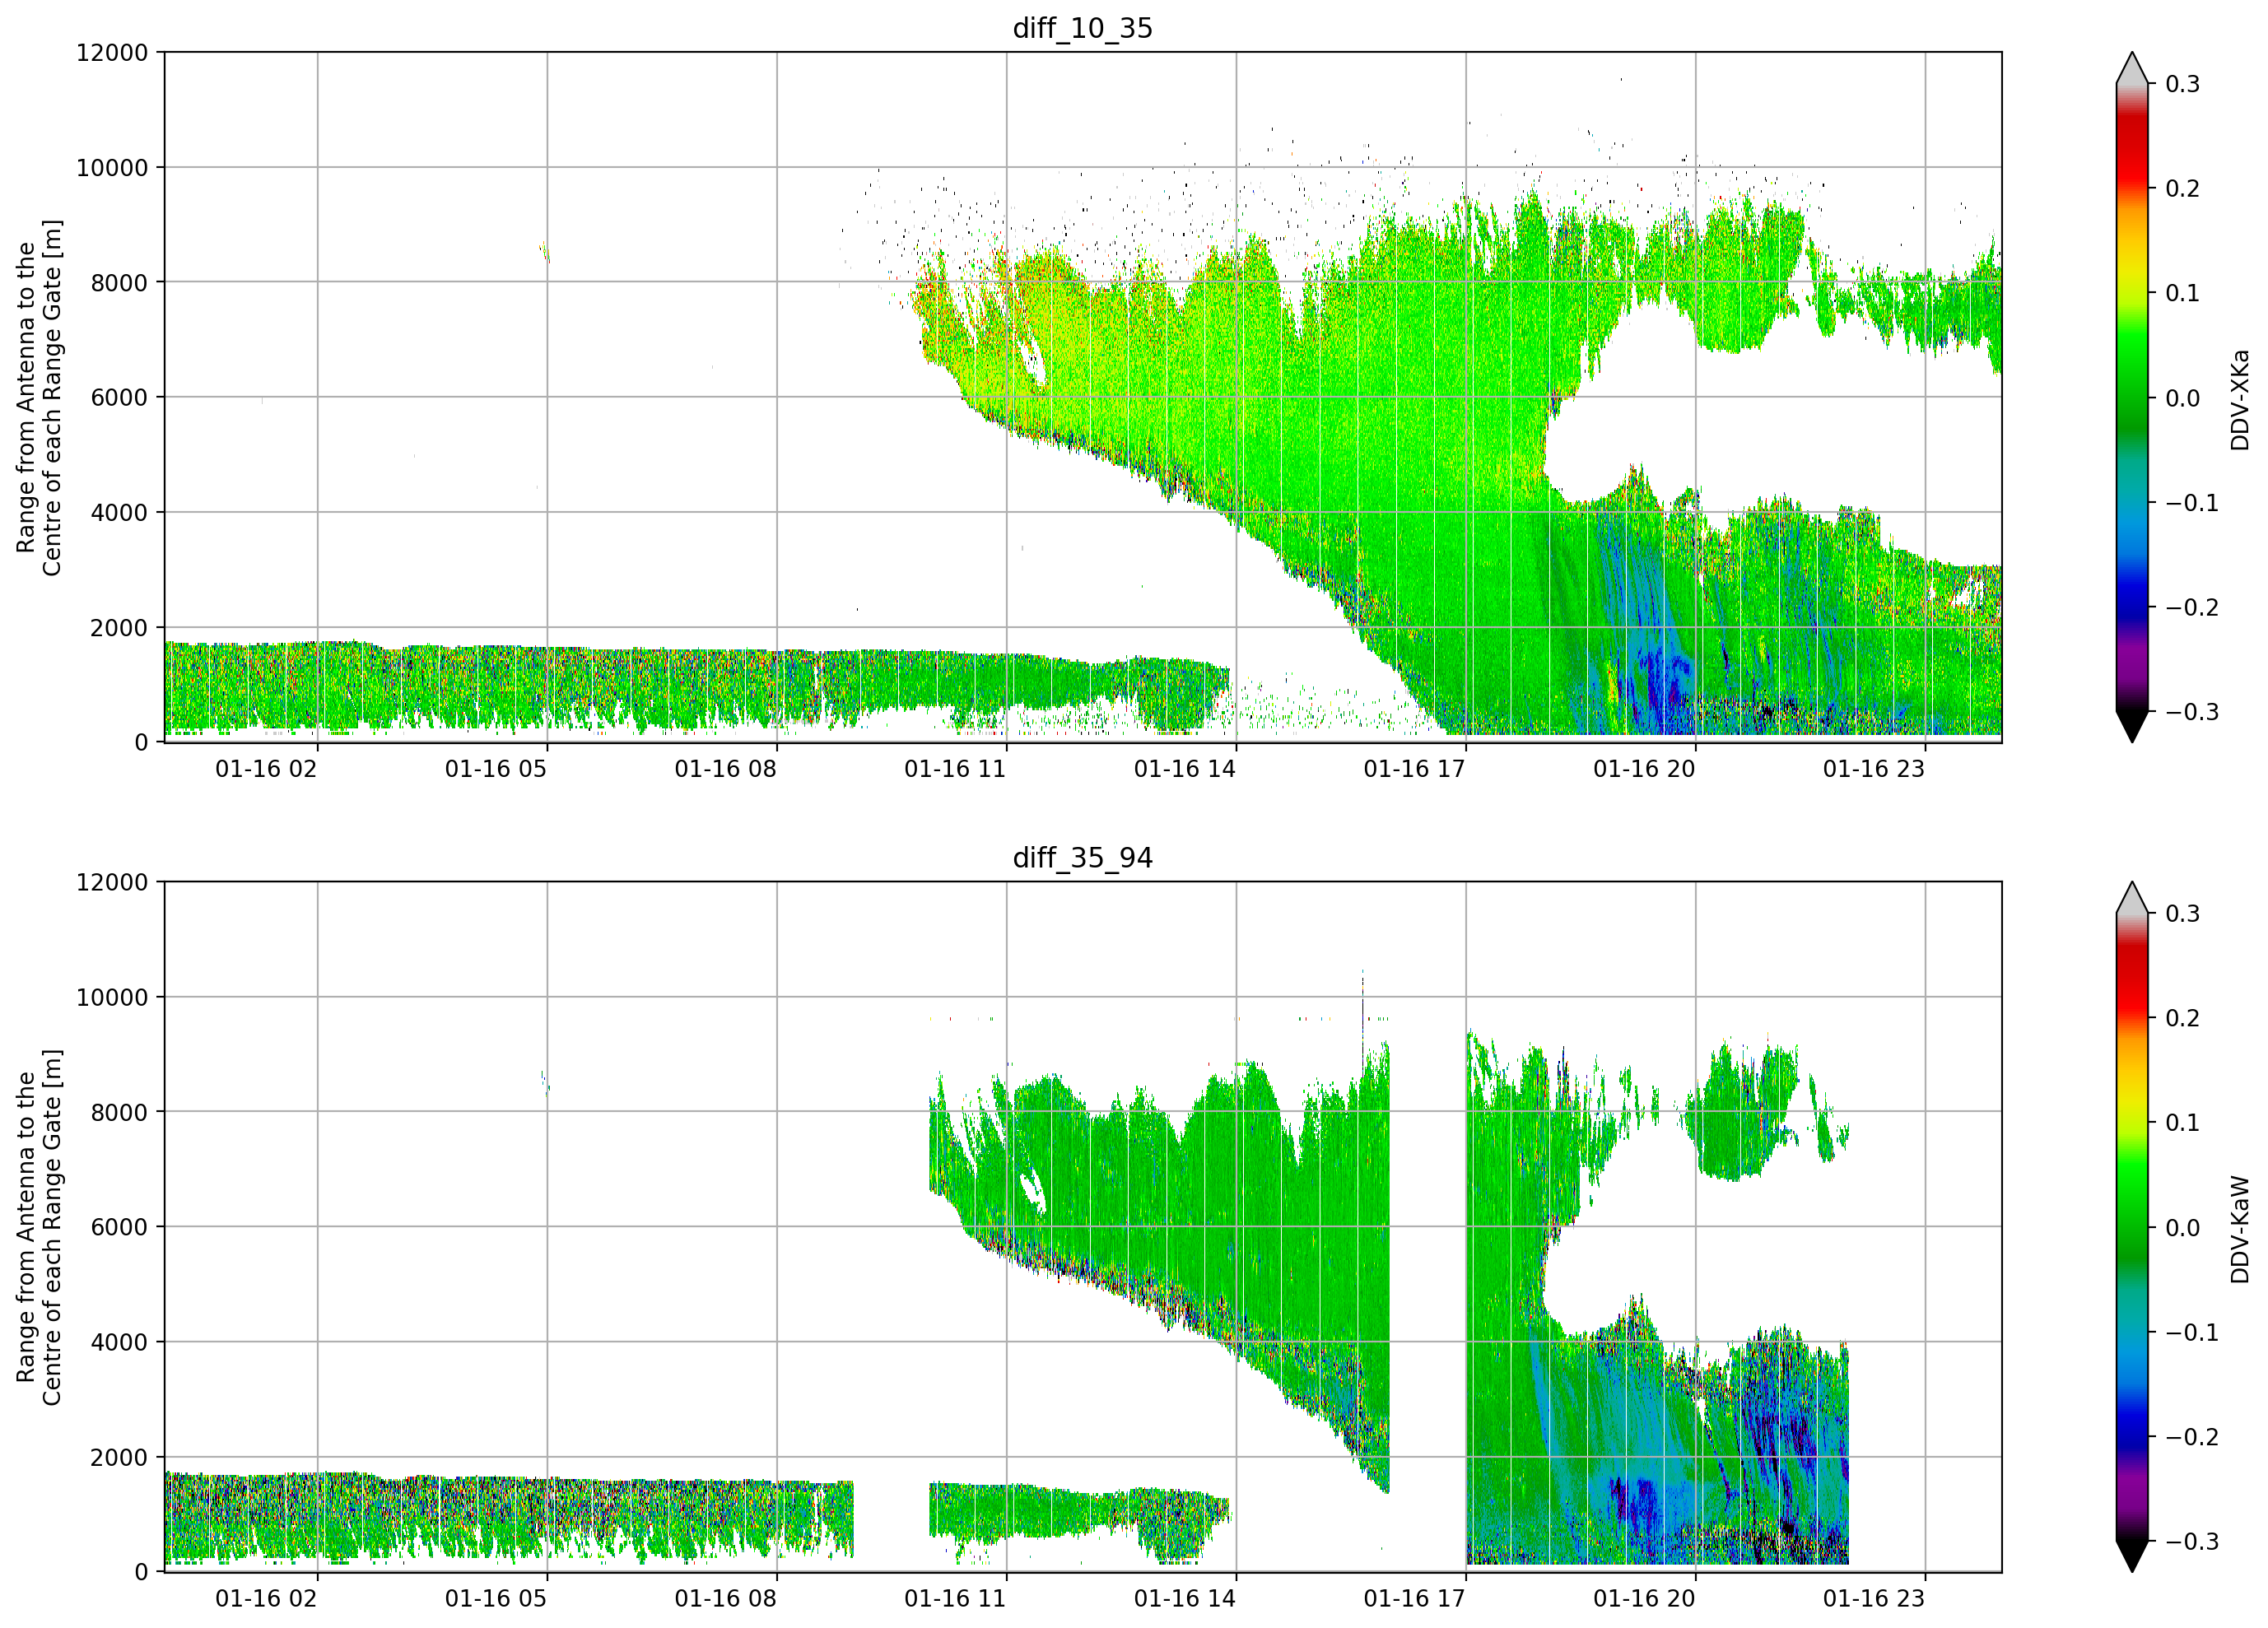Click the 8000 y-tick in diff_10_35
The width and height of the screenshot is (2268, 1628).
(119, 282)
